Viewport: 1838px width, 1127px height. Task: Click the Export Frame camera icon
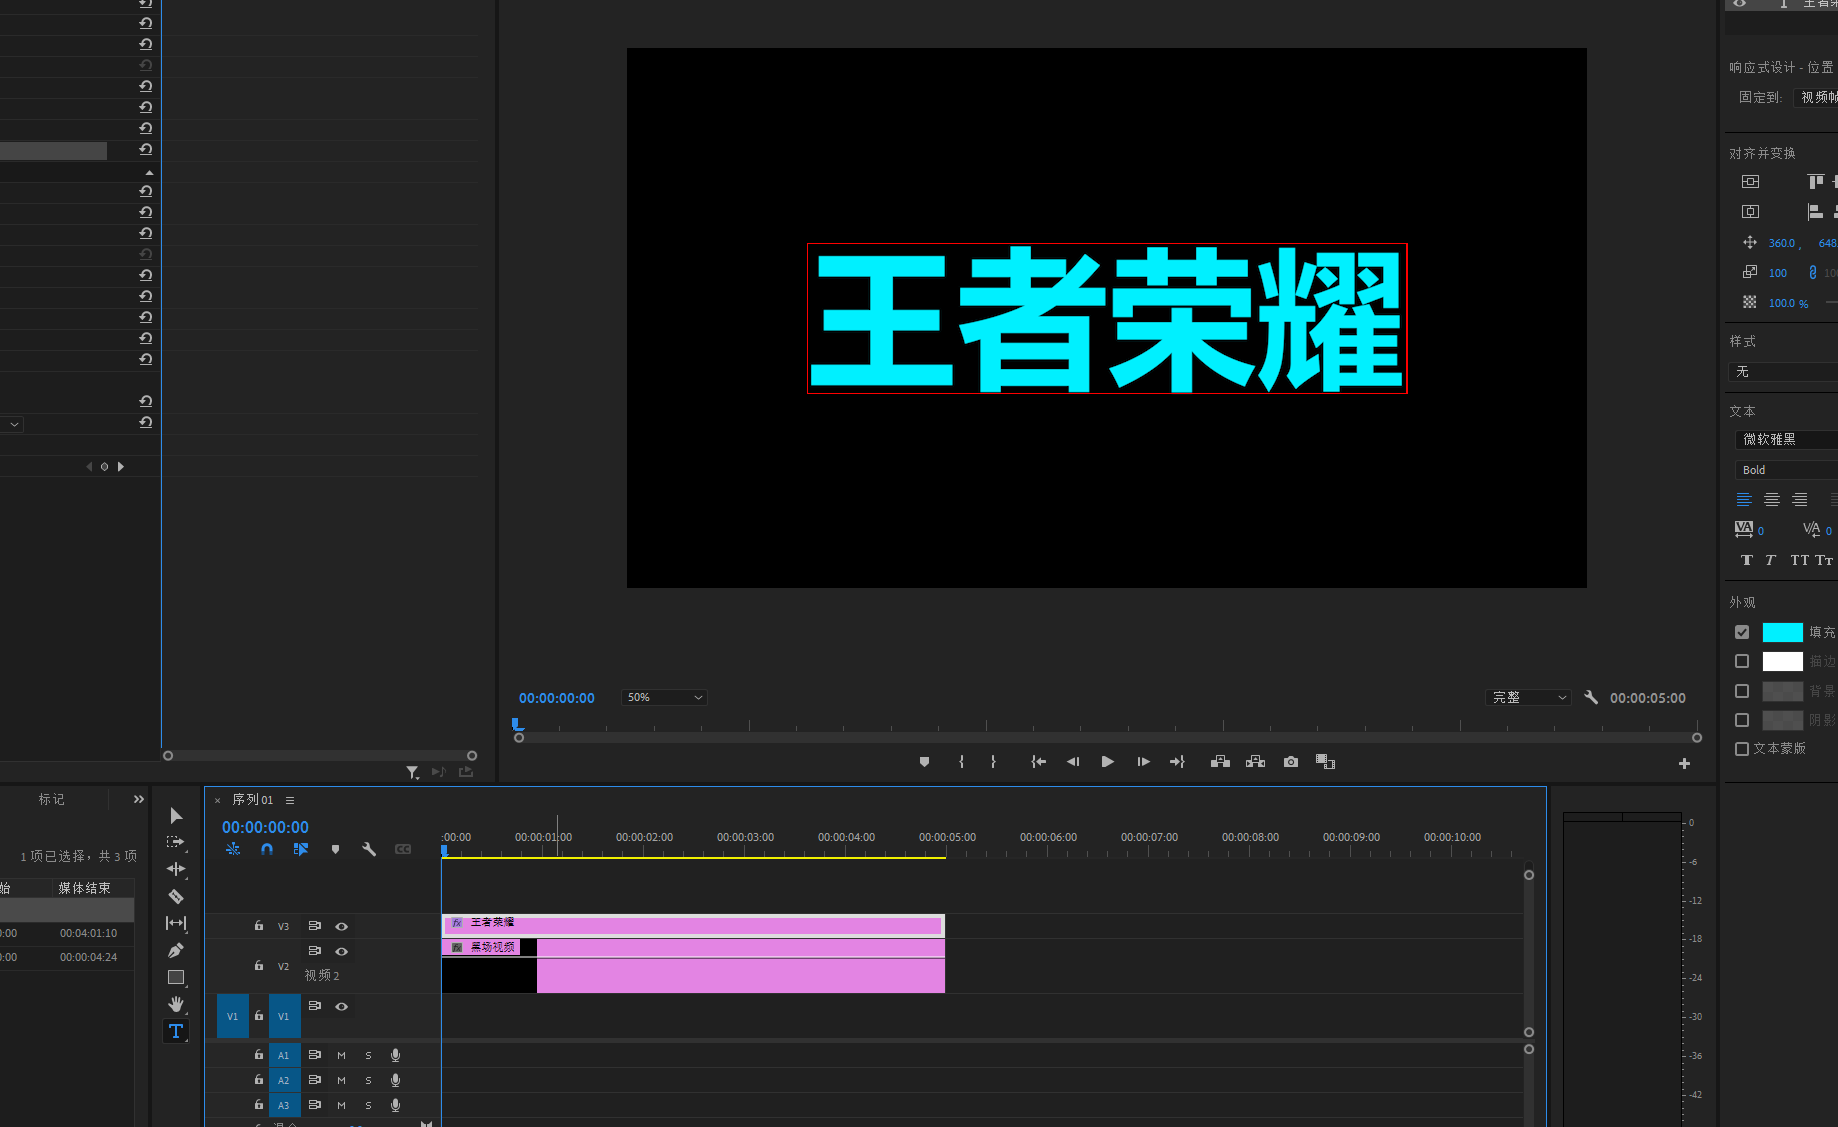pyautogui.click(x=1291, y=762)
